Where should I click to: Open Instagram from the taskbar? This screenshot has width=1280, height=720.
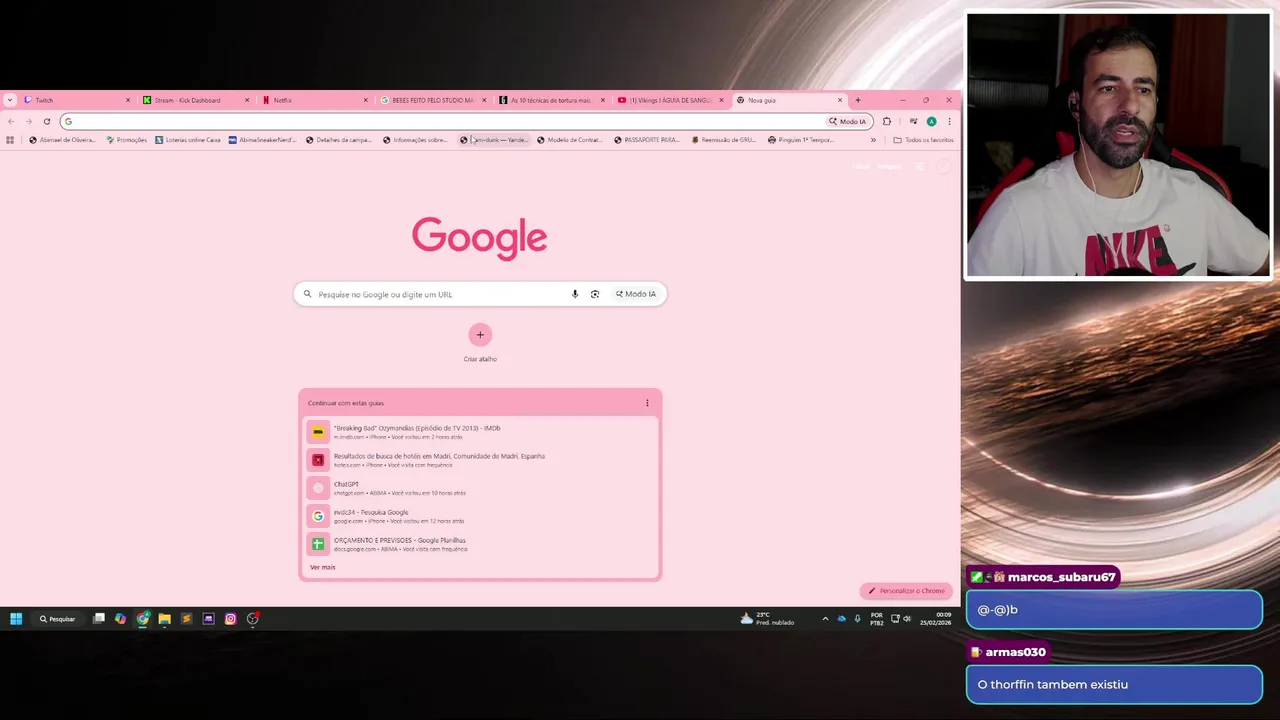[230, 619]
